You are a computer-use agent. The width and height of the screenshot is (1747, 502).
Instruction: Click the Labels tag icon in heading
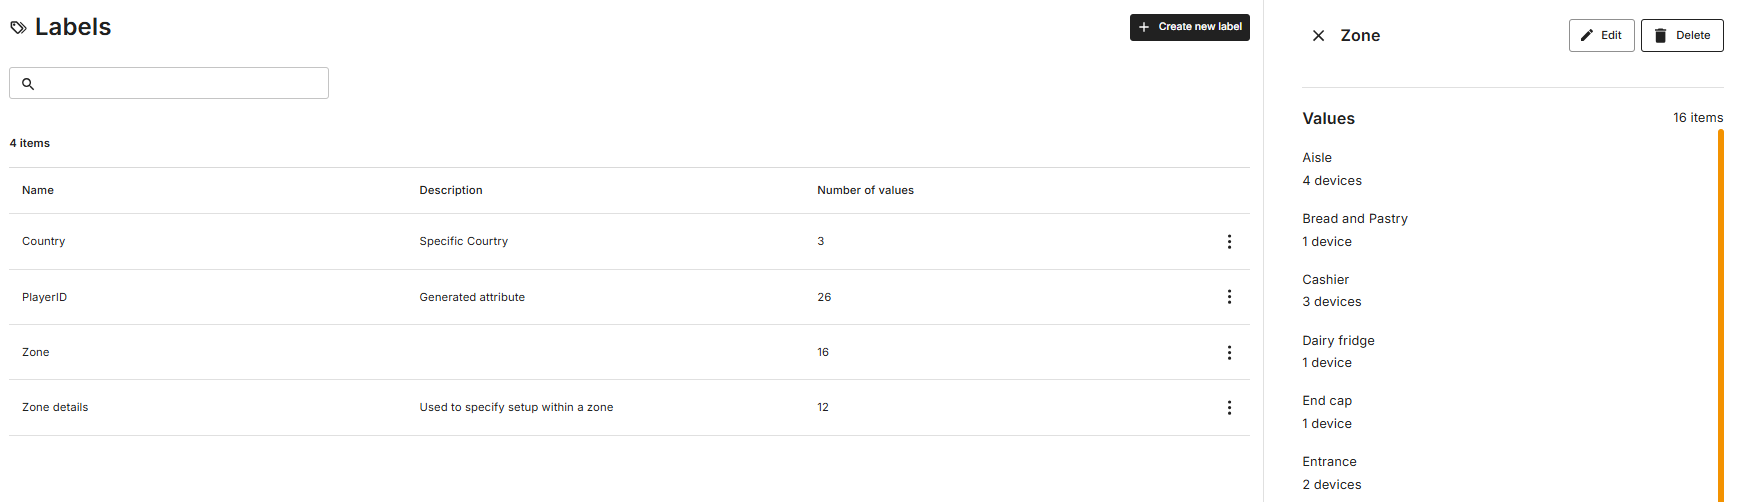[x=18, y=28]
